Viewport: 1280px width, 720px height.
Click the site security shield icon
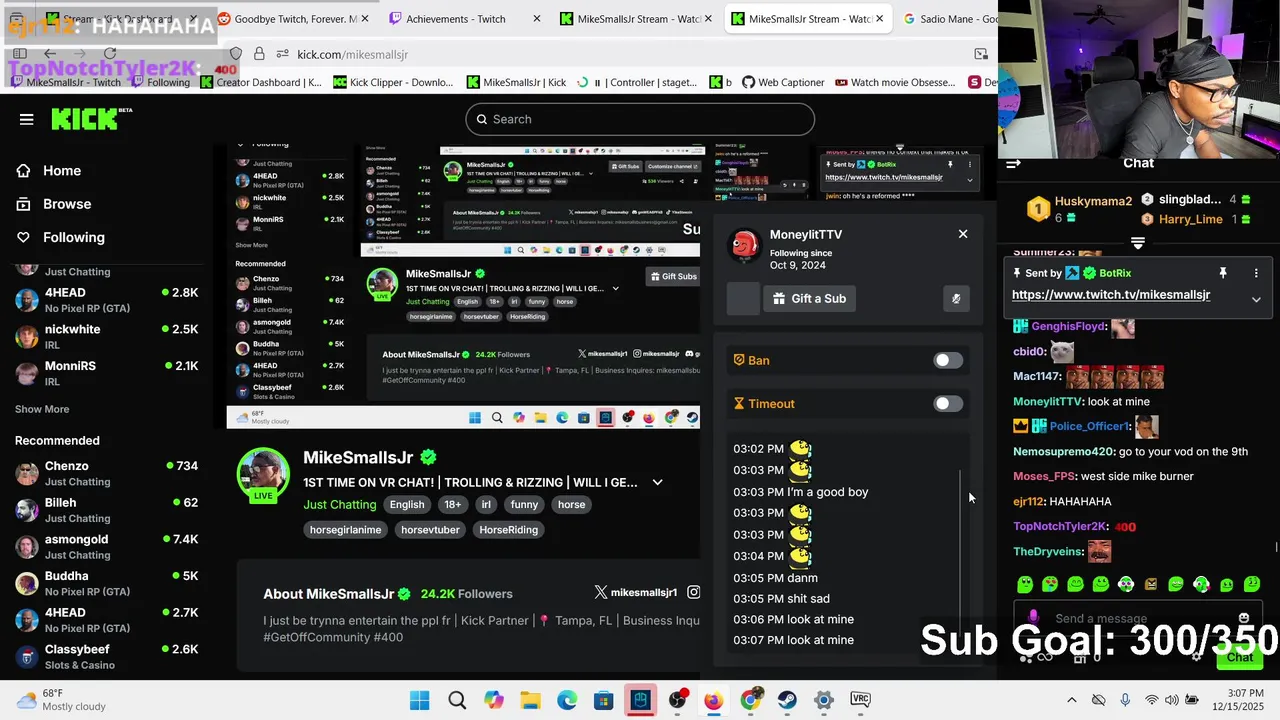(236, 54)
